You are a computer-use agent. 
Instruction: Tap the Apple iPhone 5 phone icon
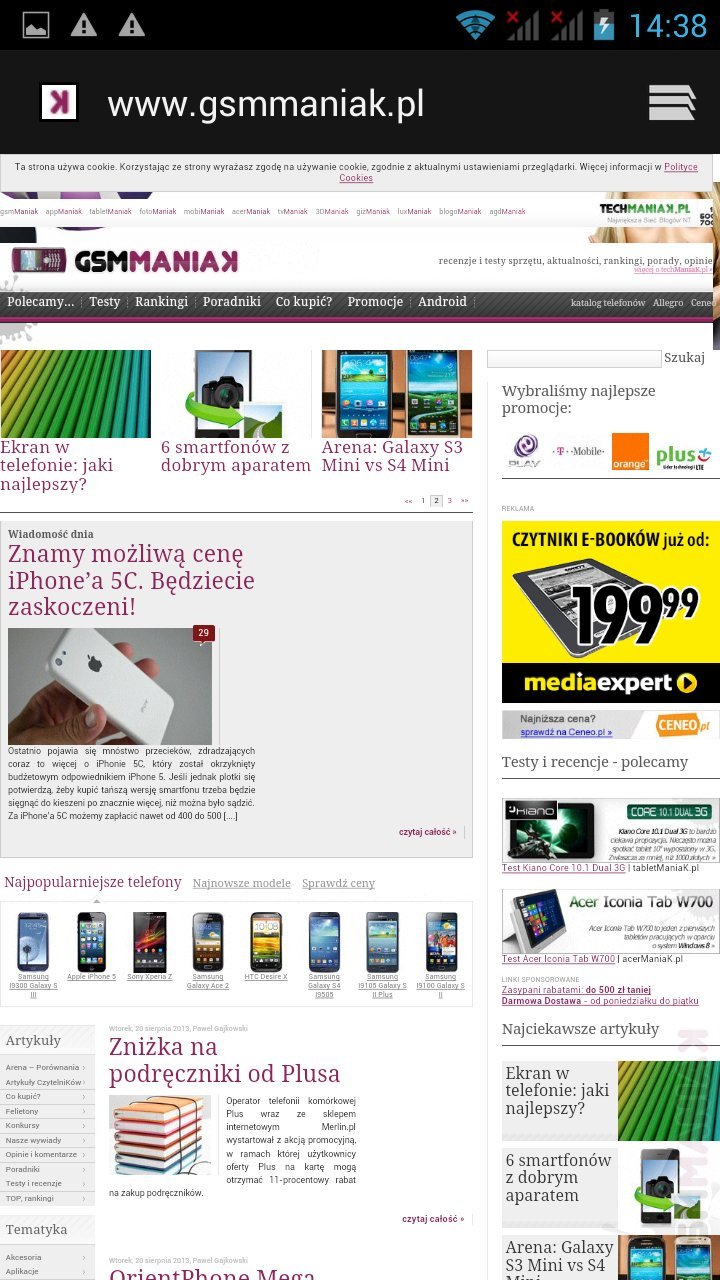point(91,946)
